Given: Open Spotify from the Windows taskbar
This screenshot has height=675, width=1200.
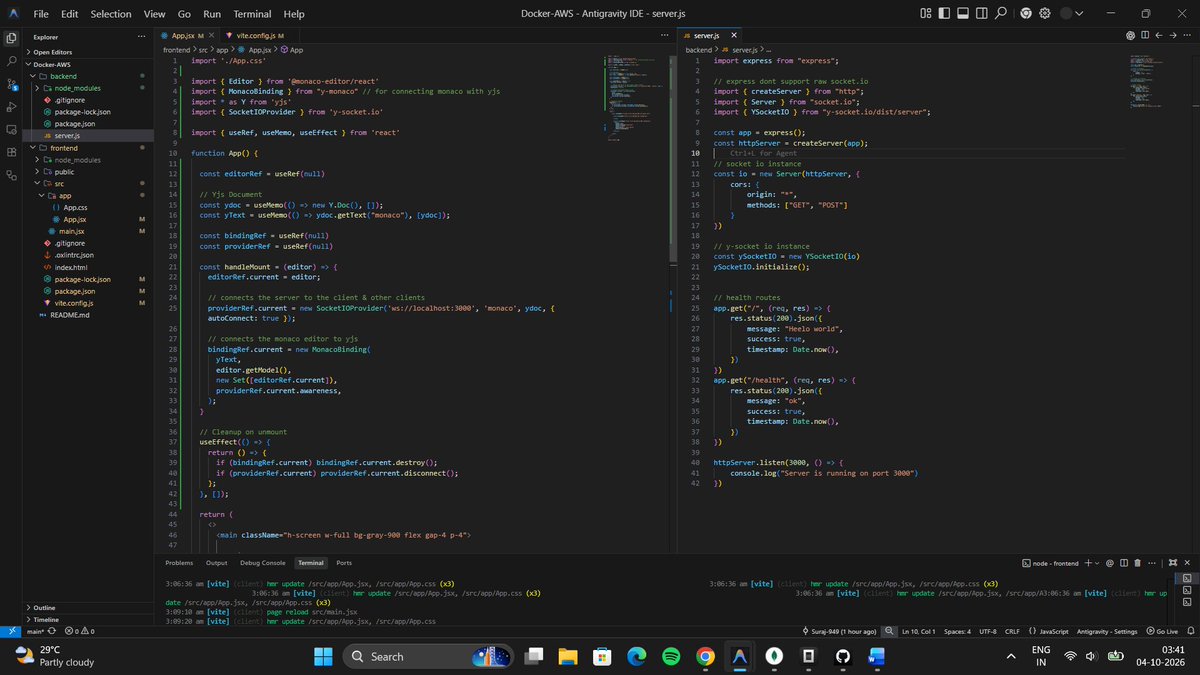Looking at the screenshot, I should coord(670,656).
